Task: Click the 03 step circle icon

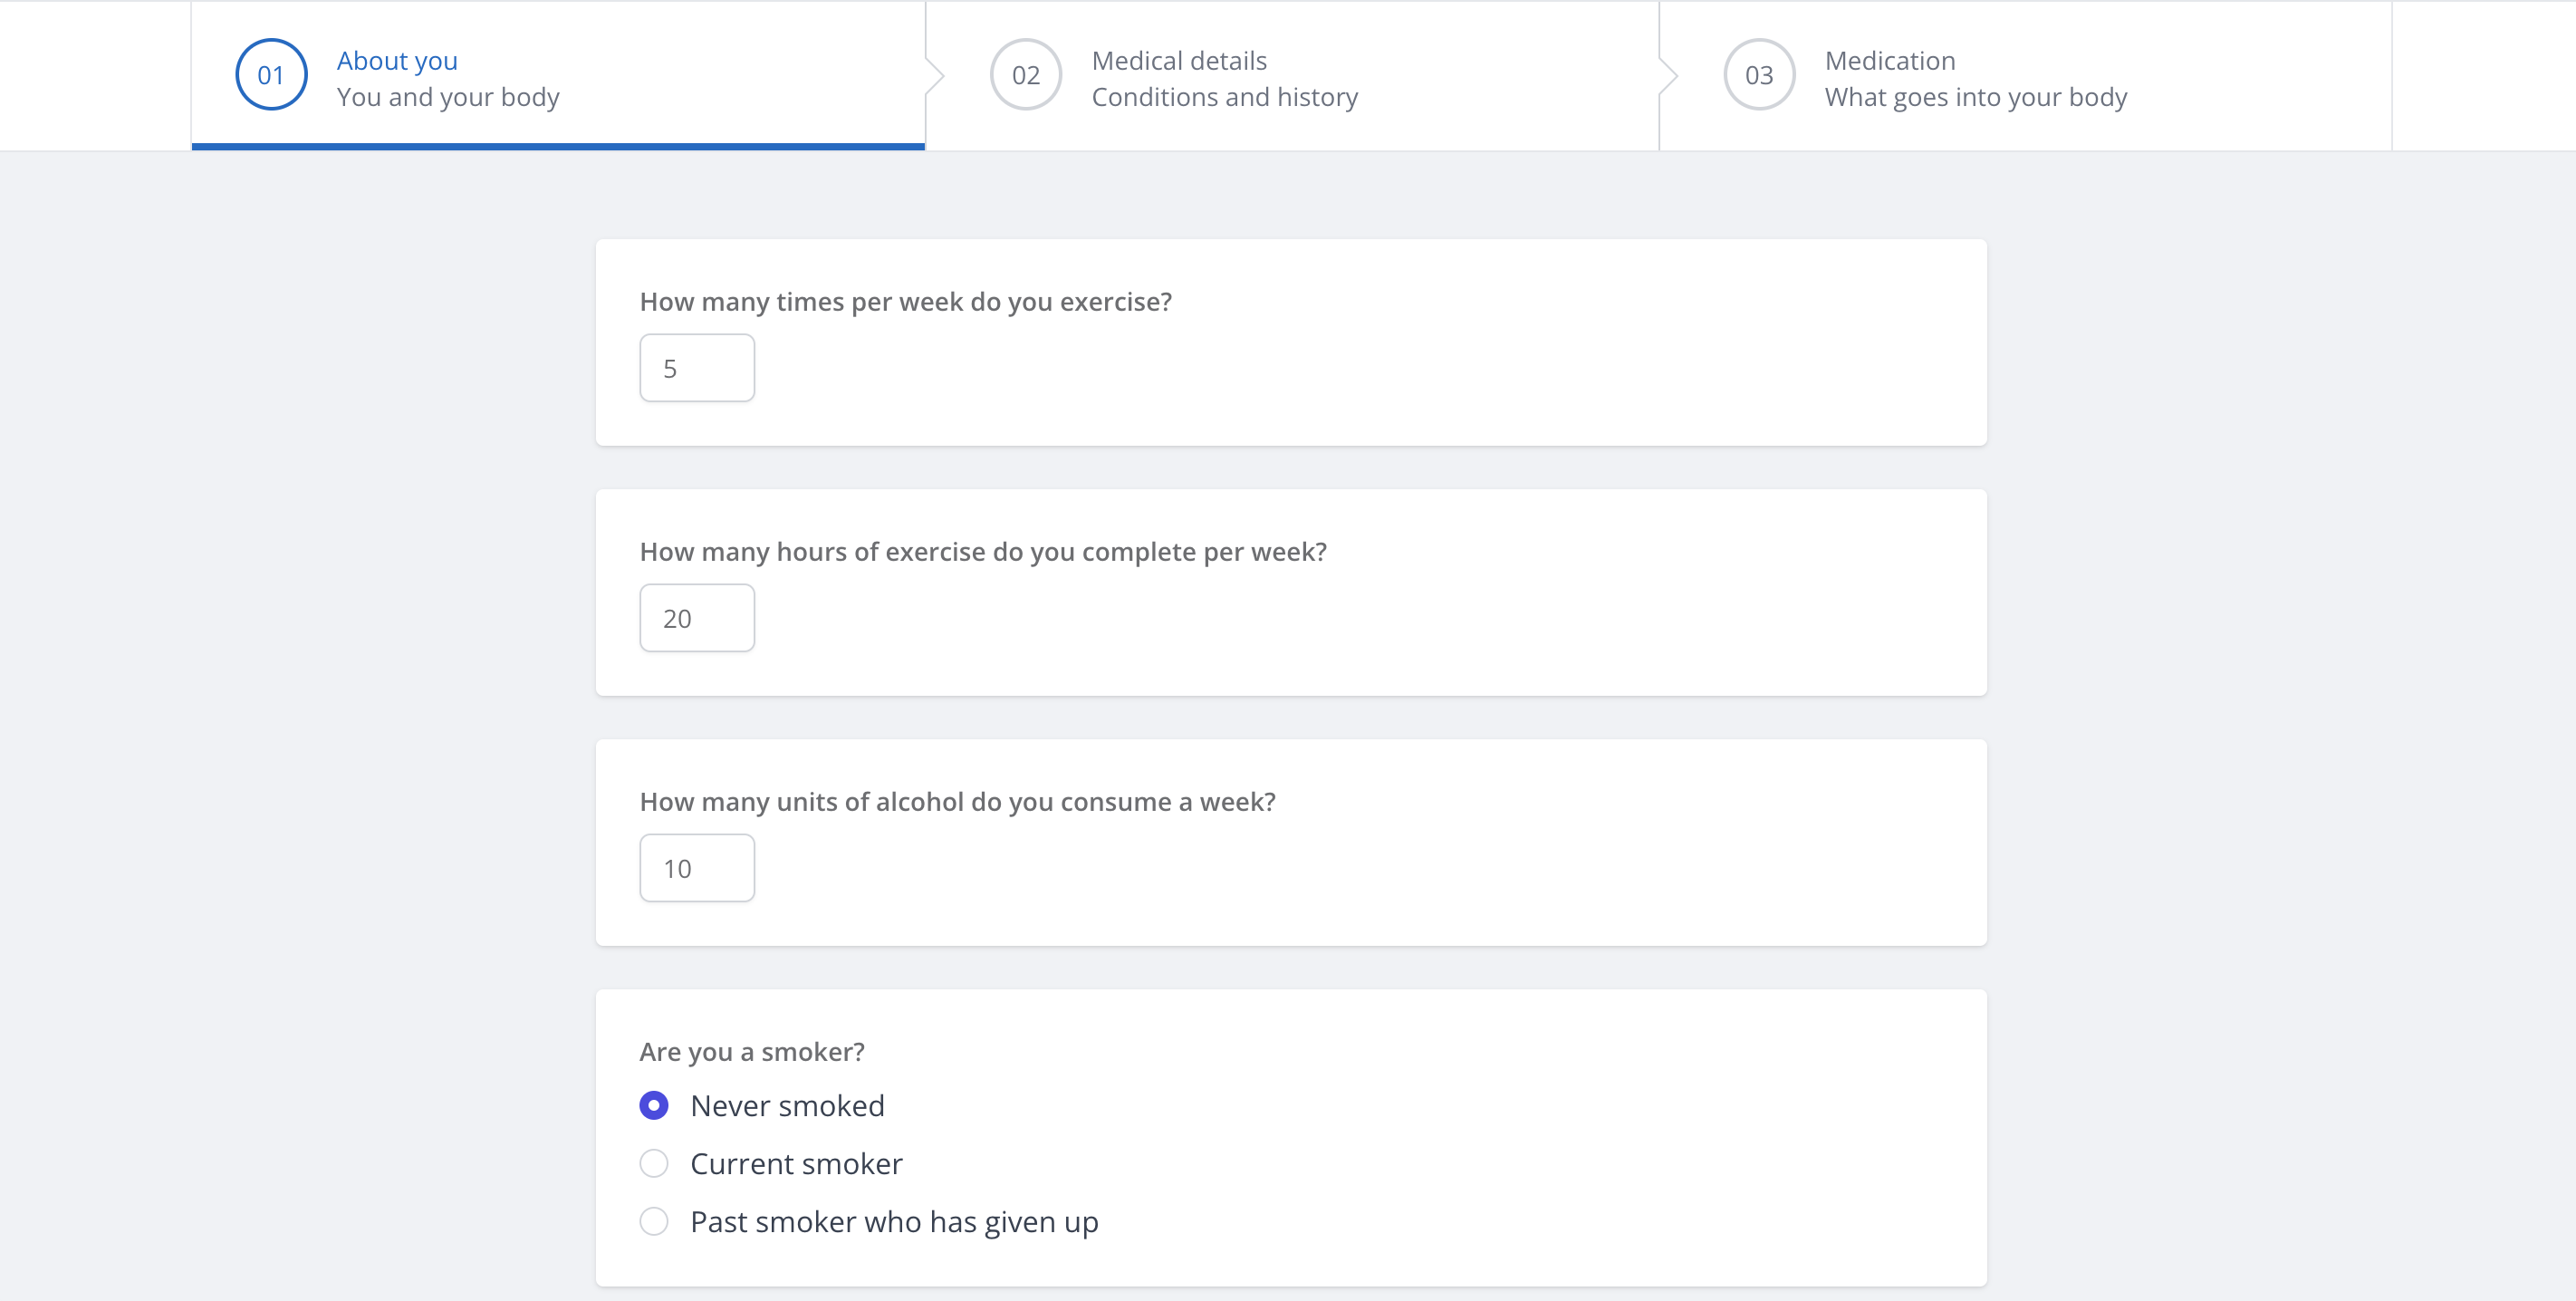Action: tap(1759, 75)
